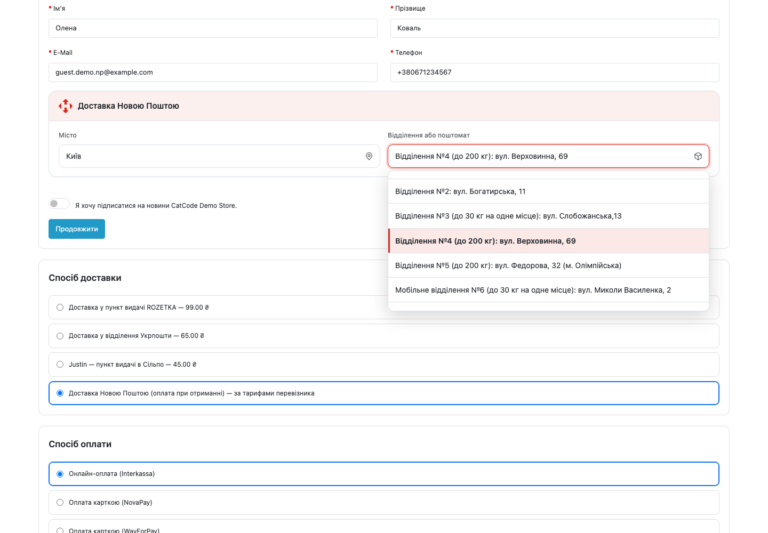The height and width of the screenshot is (533, 768).
Task: Pick Відділення №3 вул. Слобожанська from list
Action: [548, 216]
